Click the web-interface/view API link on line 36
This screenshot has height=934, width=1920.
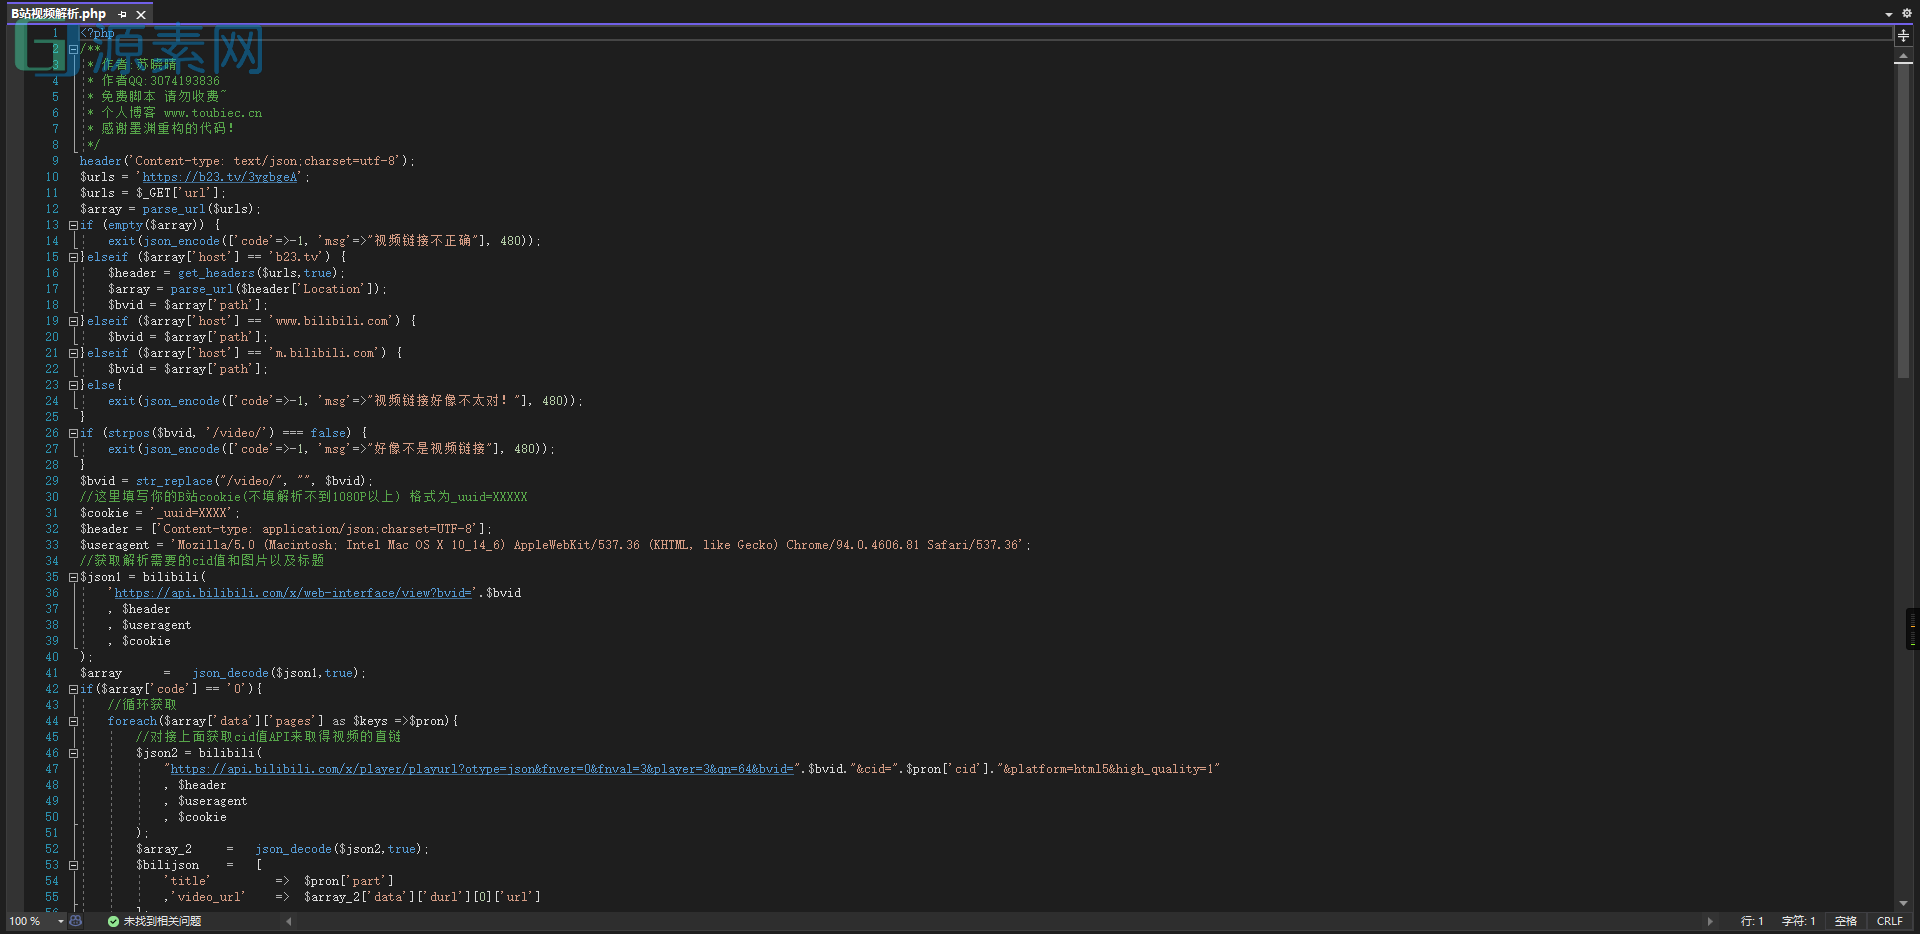coord(292,593)
